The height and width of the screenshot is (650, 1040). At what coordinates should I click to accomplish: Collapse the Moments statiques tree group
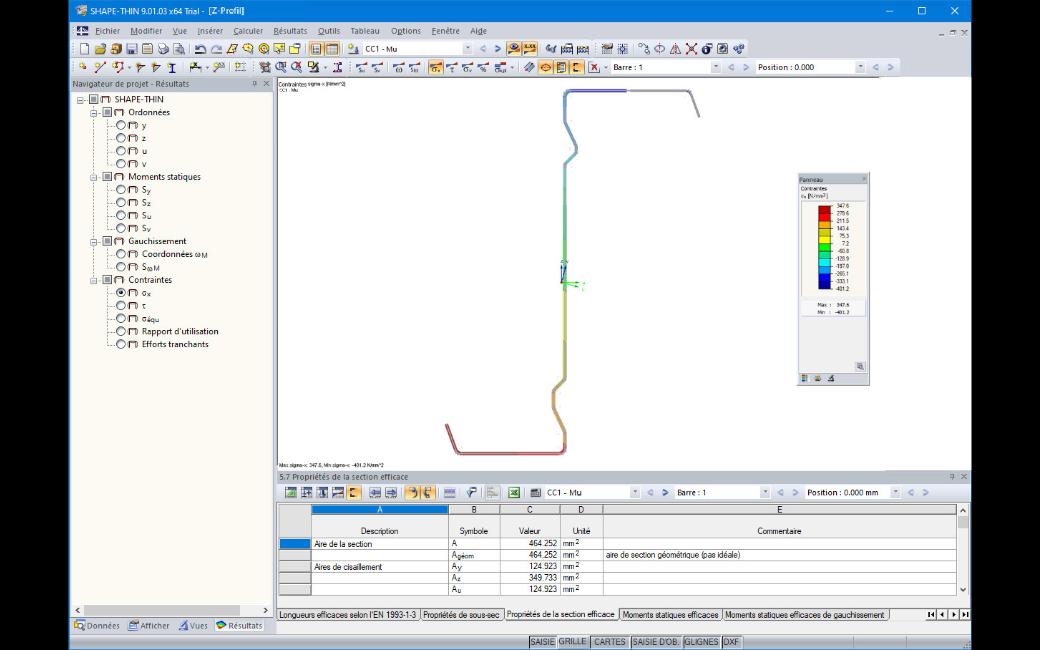94,177
